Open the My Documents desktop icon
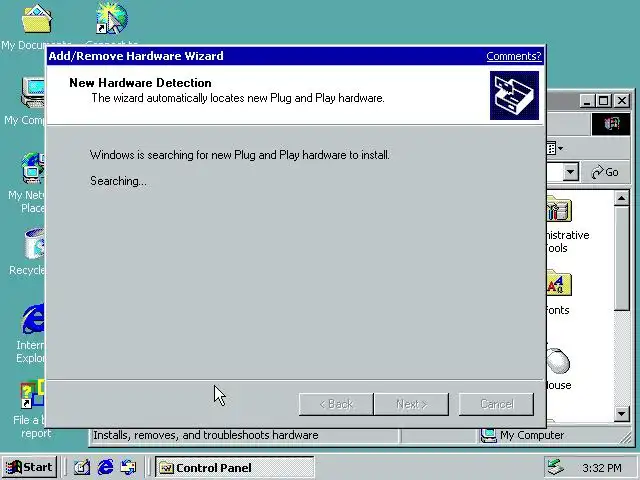The width and height of the screenshot is (640, 480). click(37, 19)
